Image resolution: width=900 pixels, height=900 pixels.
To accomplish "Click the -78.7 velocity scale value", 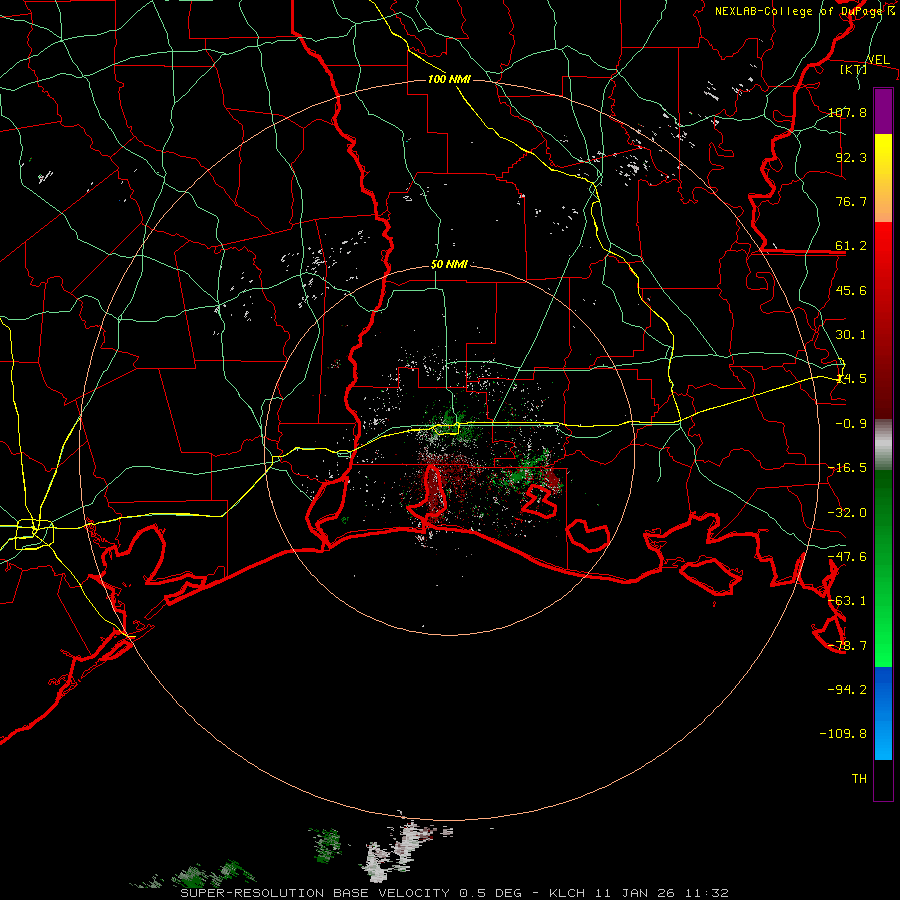I will click(x=847, y=646).
